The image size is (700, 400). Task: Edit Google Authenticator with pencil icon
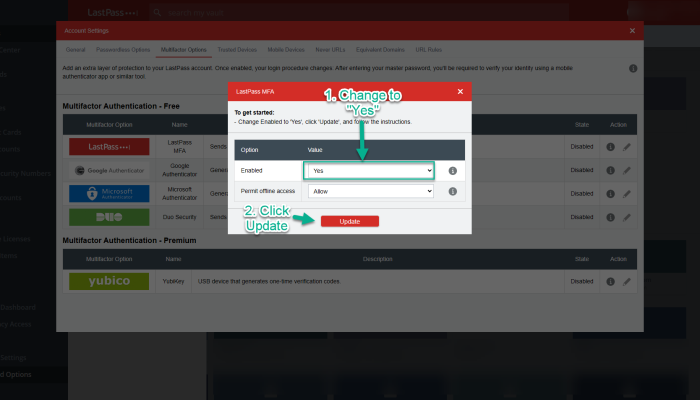point(627,171)
